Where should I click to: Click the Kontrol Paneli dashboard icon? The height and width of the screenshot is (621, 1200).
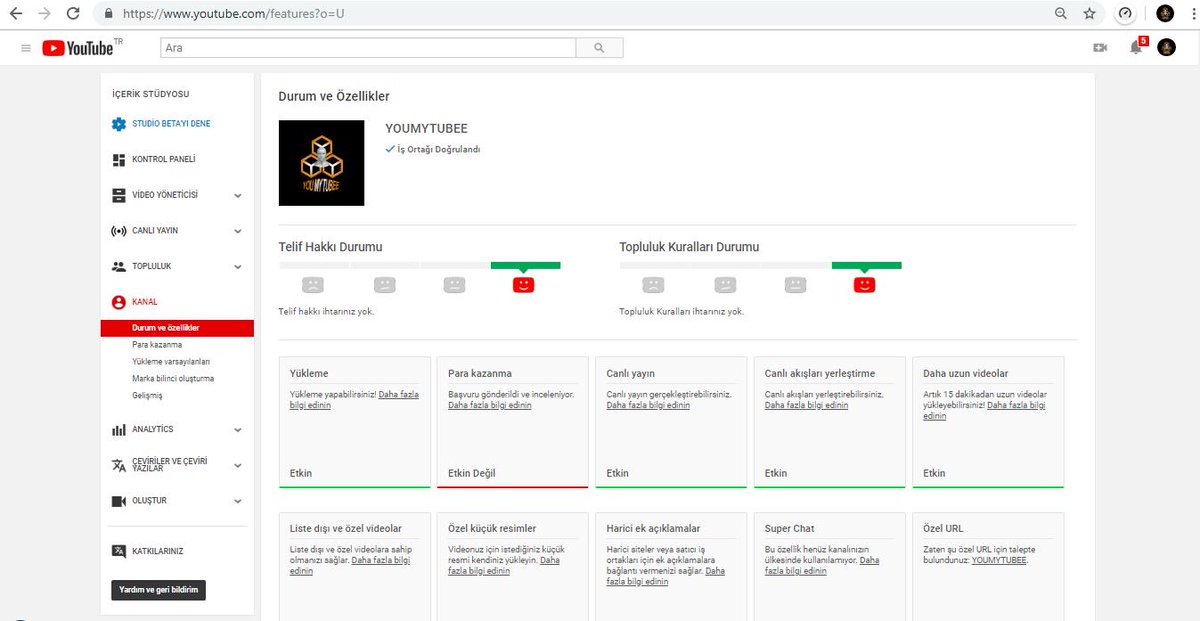tap(119, 159)
